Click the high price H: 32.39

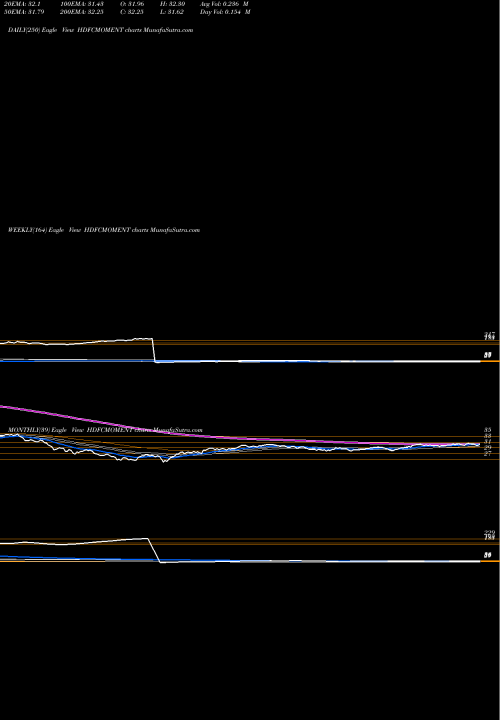click(173, 4)
